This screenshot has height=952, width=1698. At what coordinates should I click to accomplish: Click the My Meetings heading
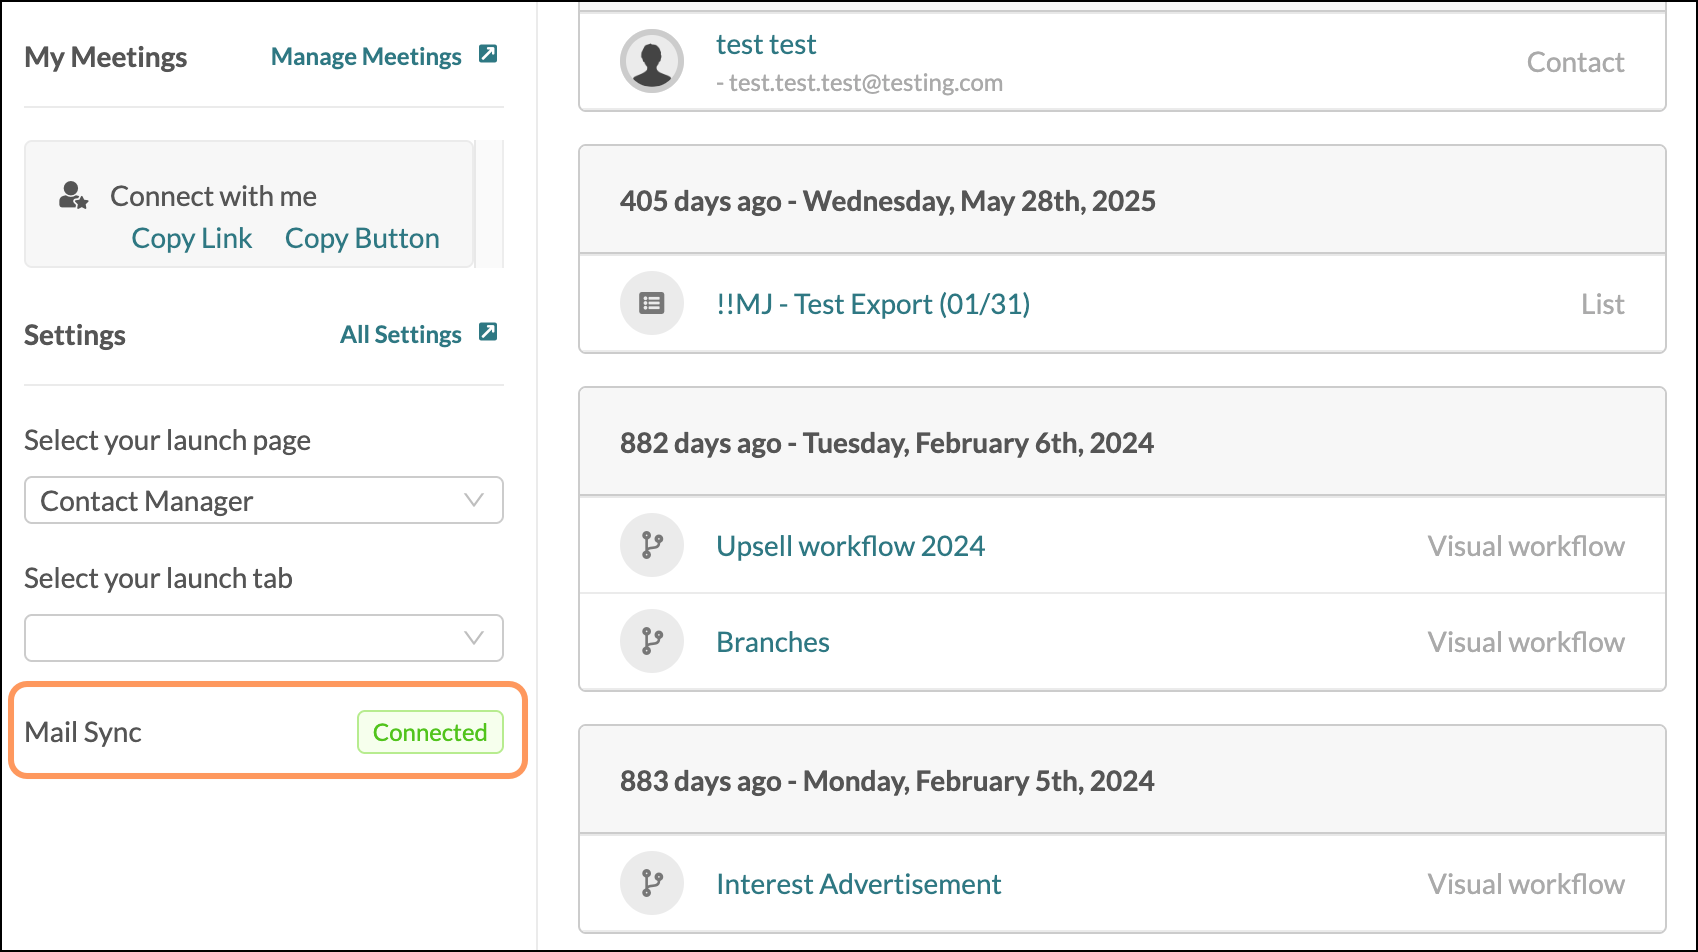(x=105, y=57)
